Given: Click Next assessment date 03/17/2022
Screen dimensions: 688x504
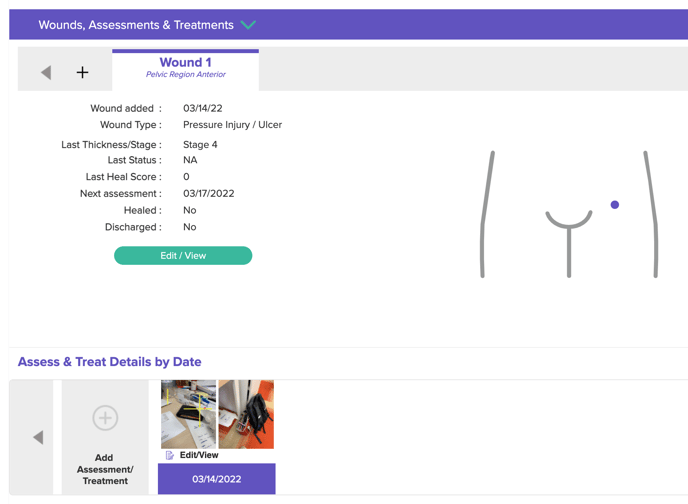Looking at the screenshot, I should pos(209,193).
